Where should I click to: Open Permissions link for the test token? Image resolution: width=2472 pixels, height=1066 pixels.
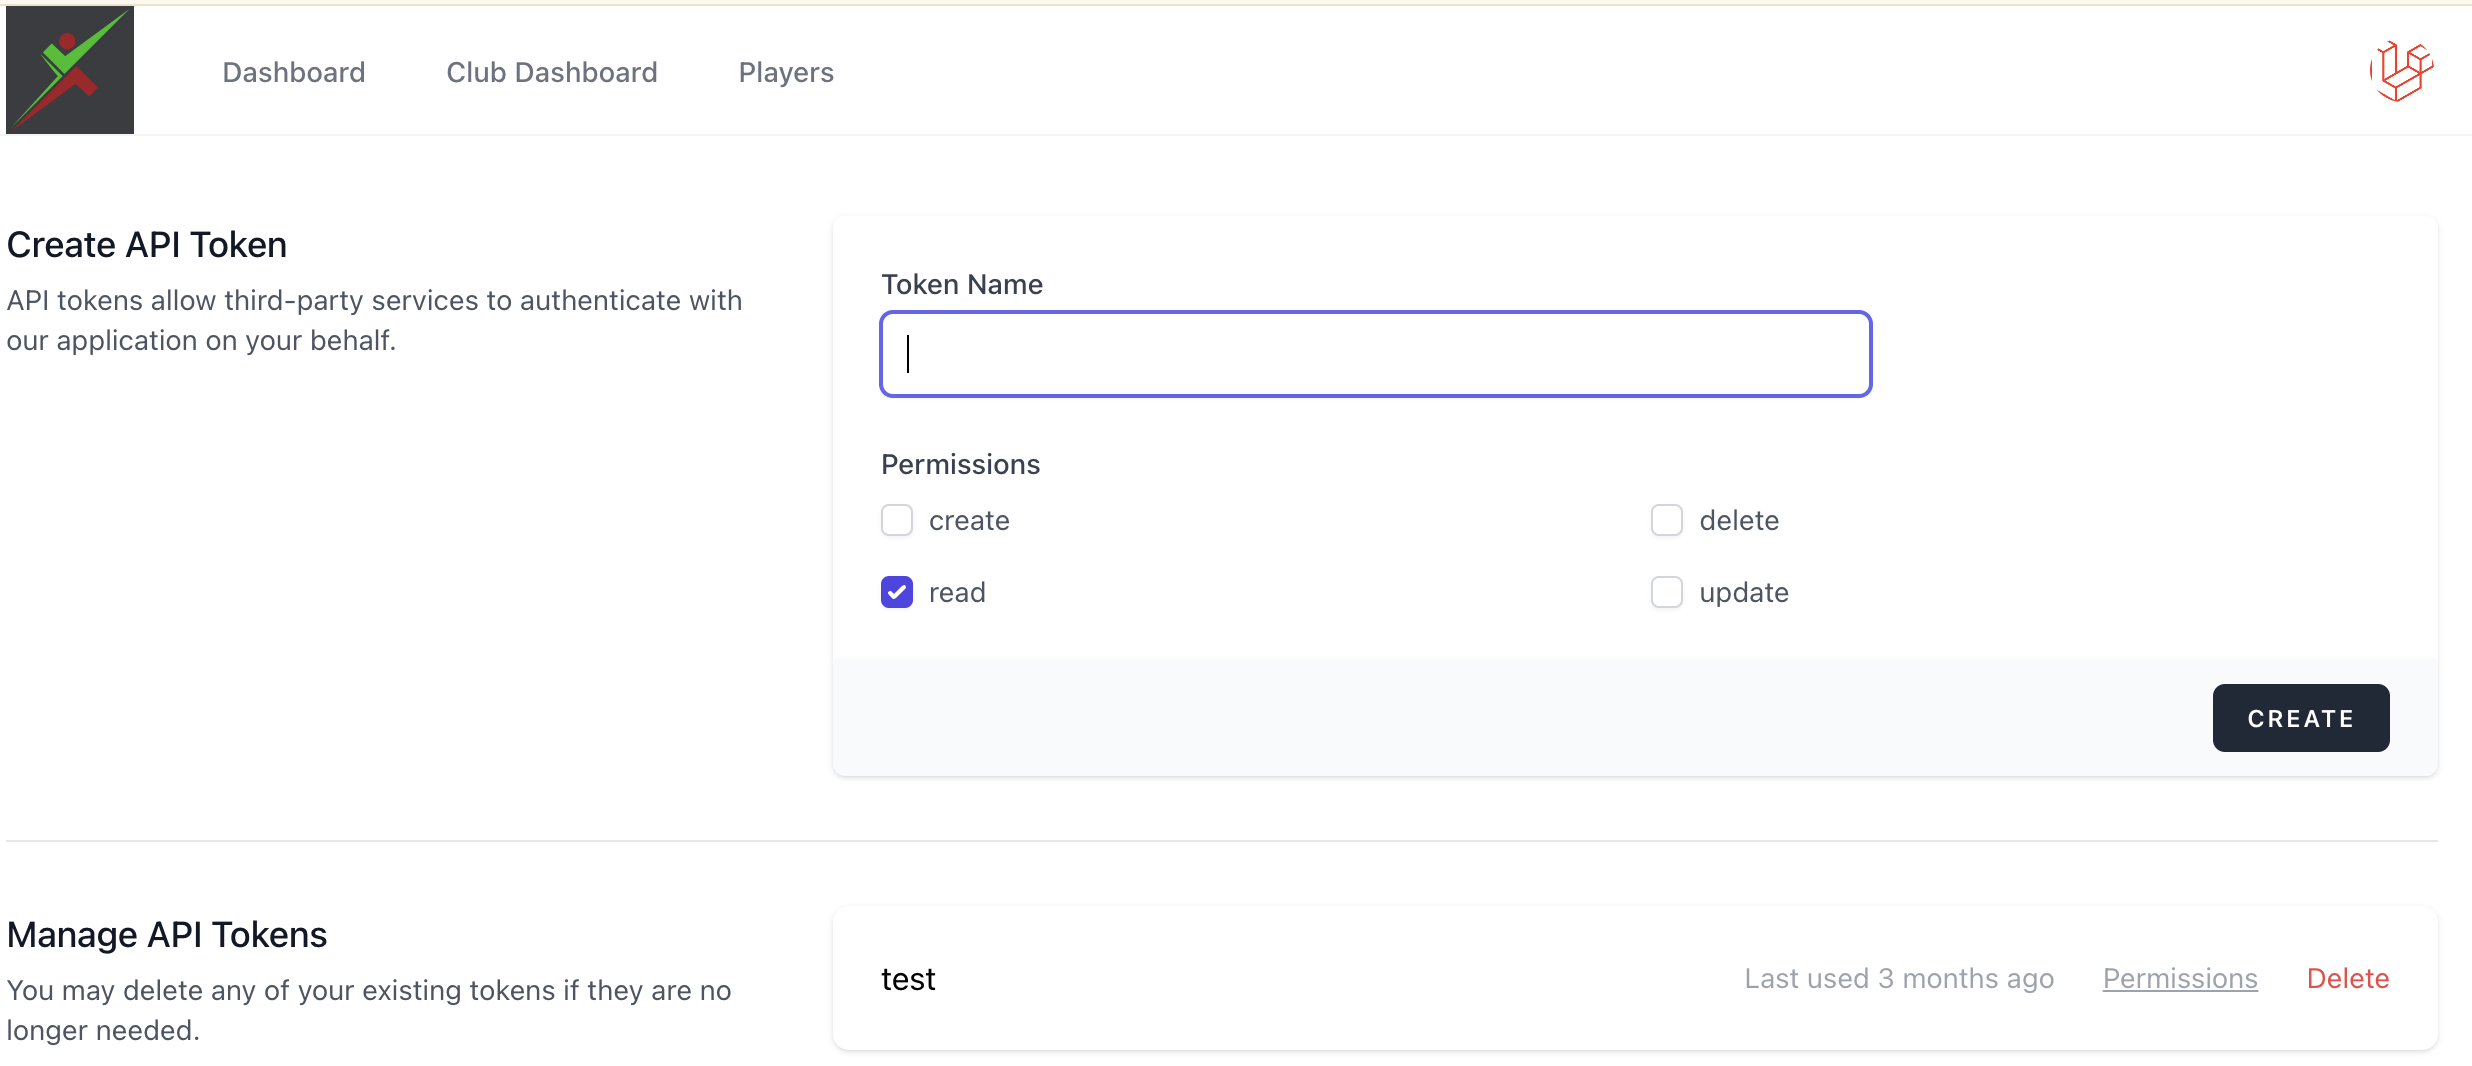[2180, 978]
